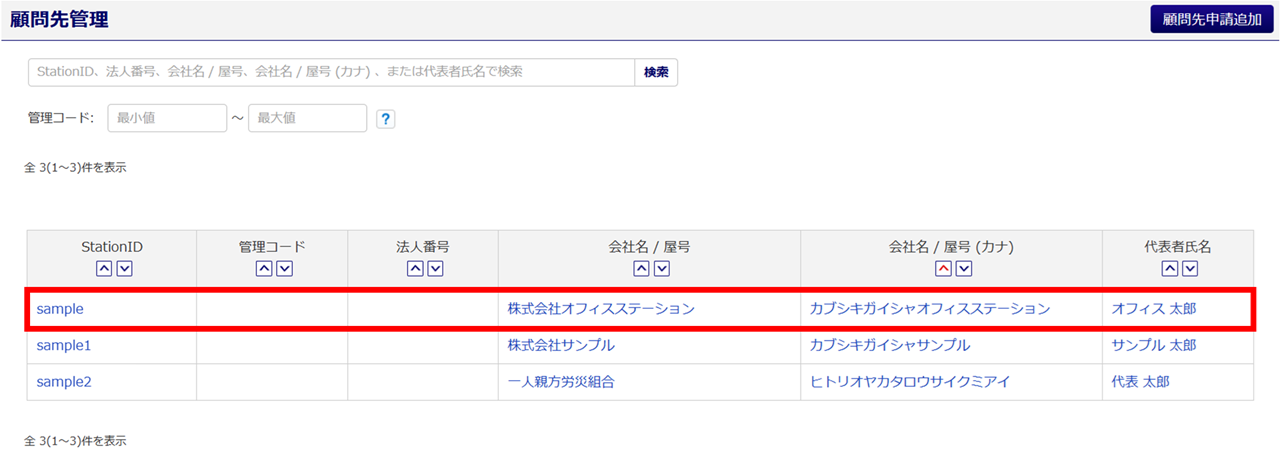Click カブシキガイシャサンプル kana link

point(890,345)
